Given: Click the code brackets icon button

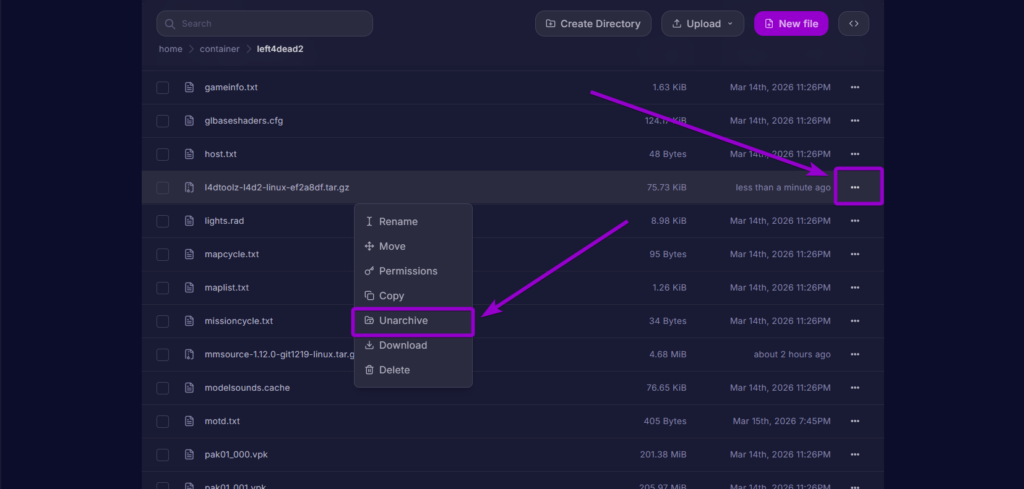Looking at the screenshot, I should pyautogui.click(x=854, y=24).
